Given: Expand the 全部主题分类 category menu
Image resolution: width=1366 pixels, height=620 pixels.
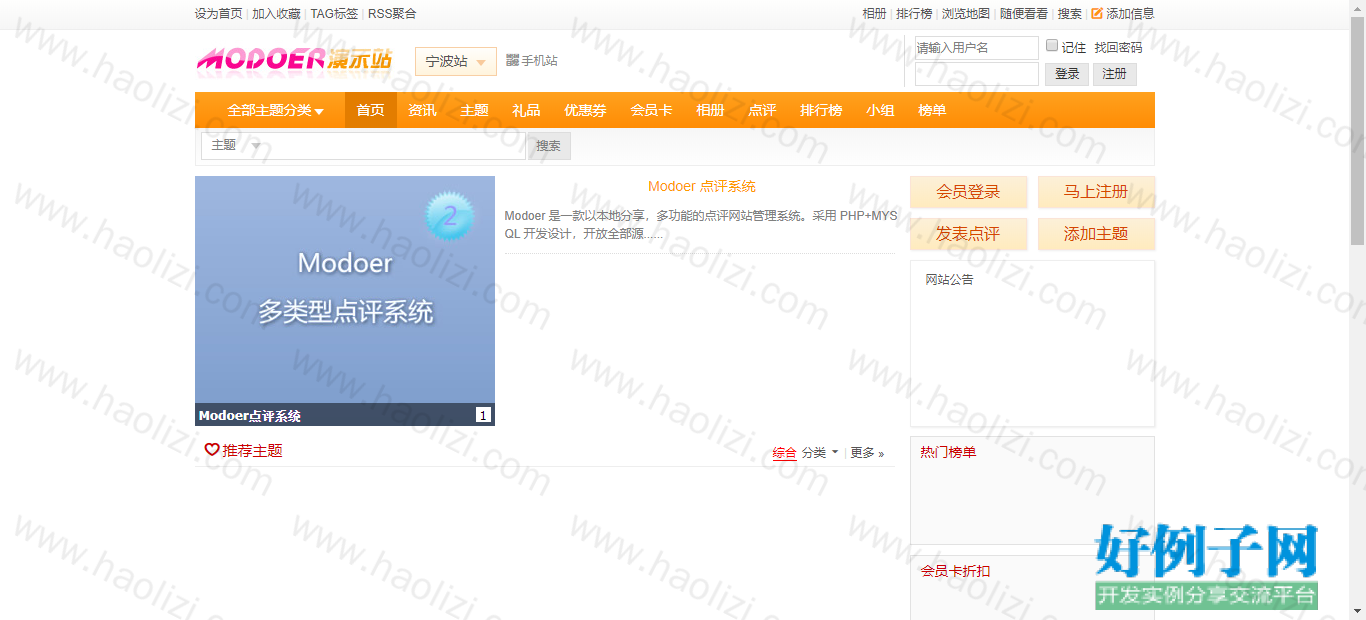Looking at the screenshot, I should [275, 110].
